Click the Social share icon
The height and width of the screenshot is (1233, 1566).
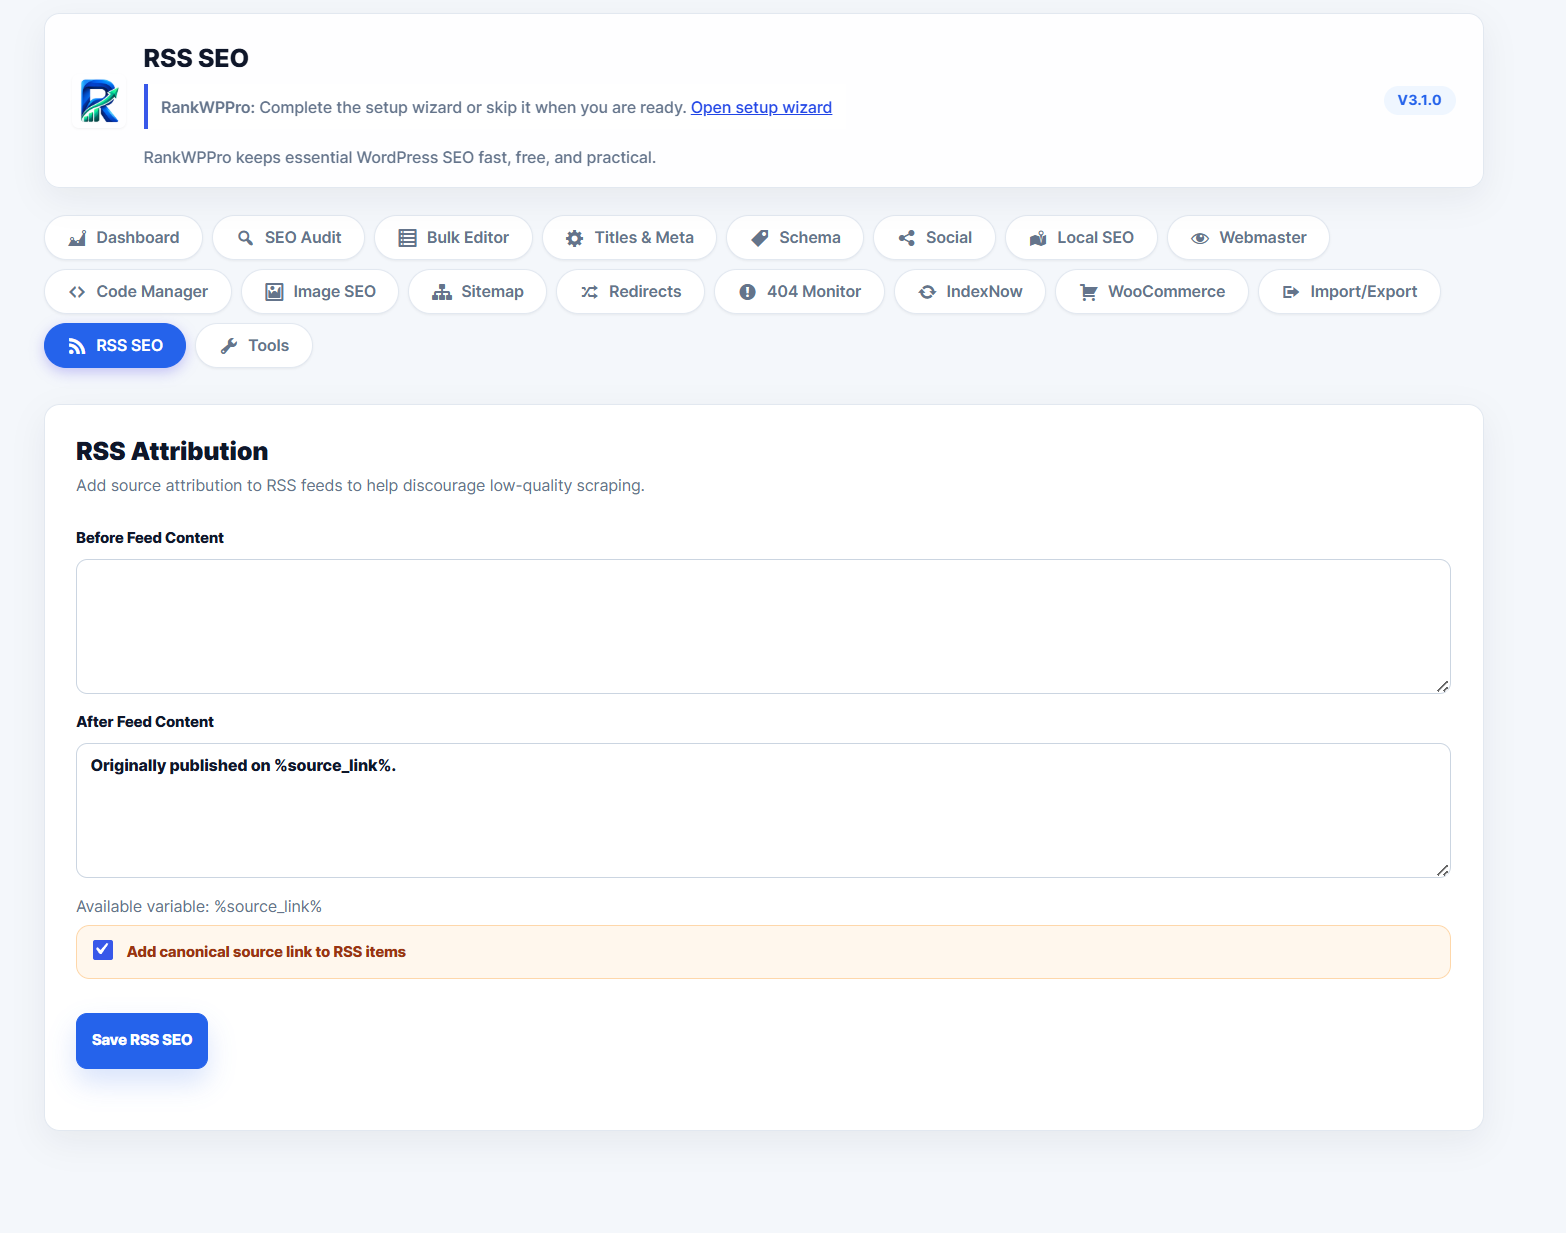(x=907, y=238)
